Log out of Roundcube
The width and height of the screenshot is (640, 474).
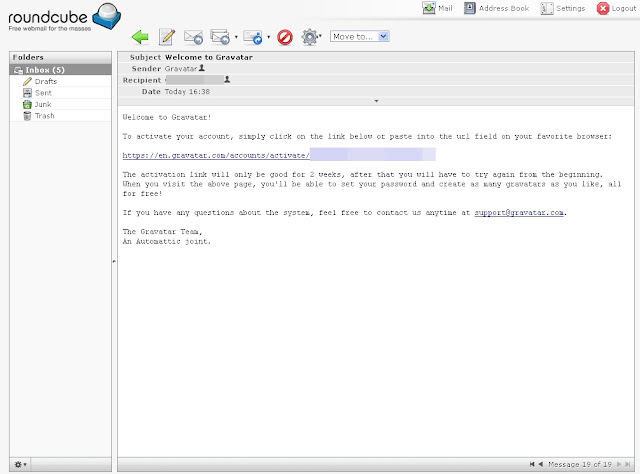pos(616,8)
